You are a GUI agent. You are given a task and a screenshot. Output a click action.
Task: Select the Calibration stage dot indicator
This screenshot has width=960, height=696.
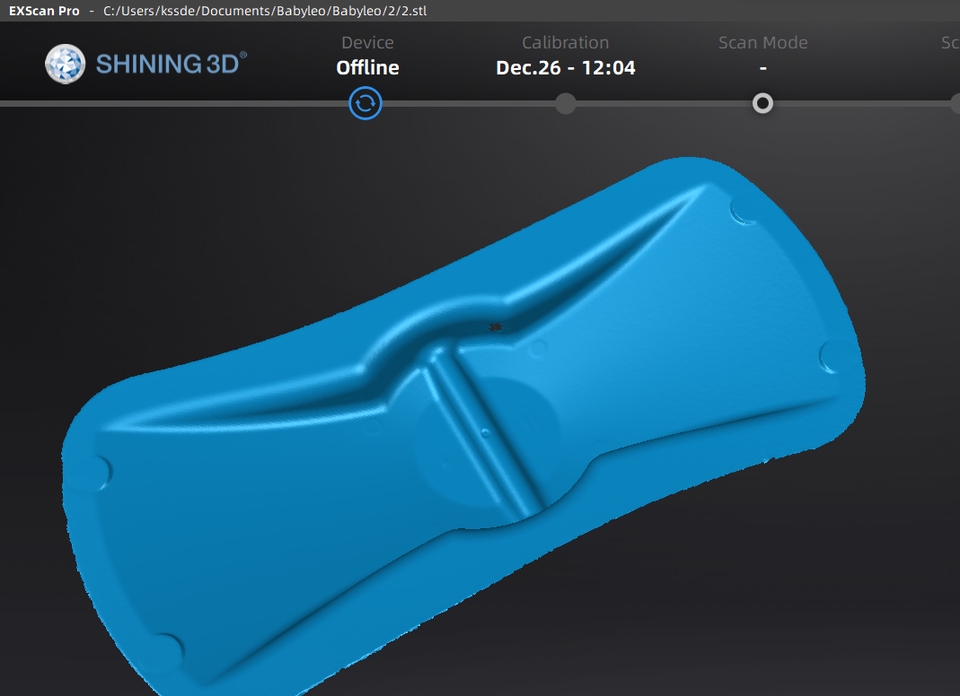tap(565, 103)
